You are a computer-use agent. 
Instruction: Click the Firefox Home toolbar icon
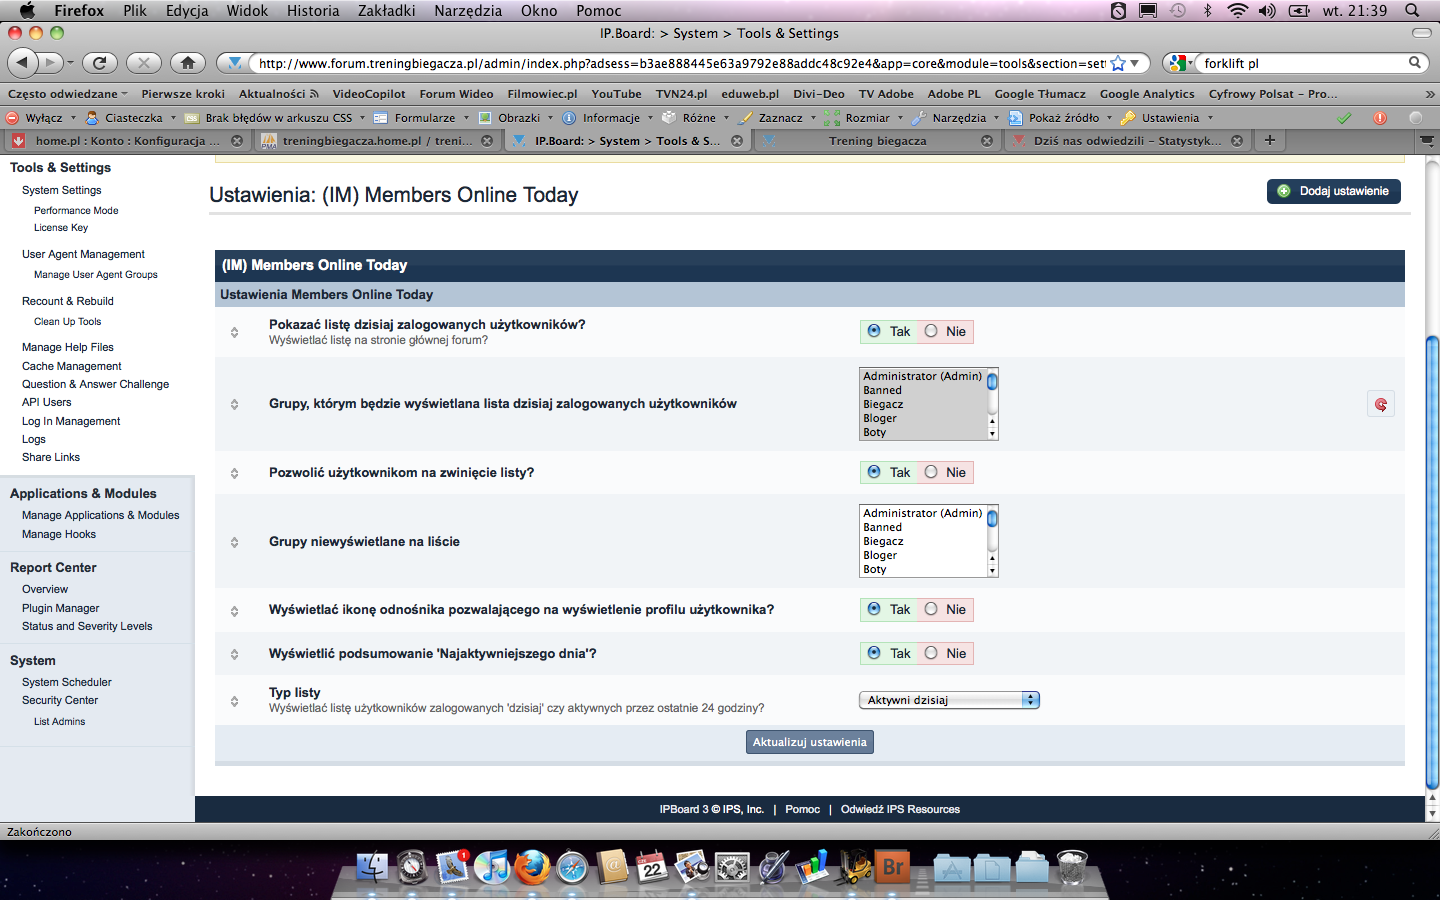click(187, 63)
